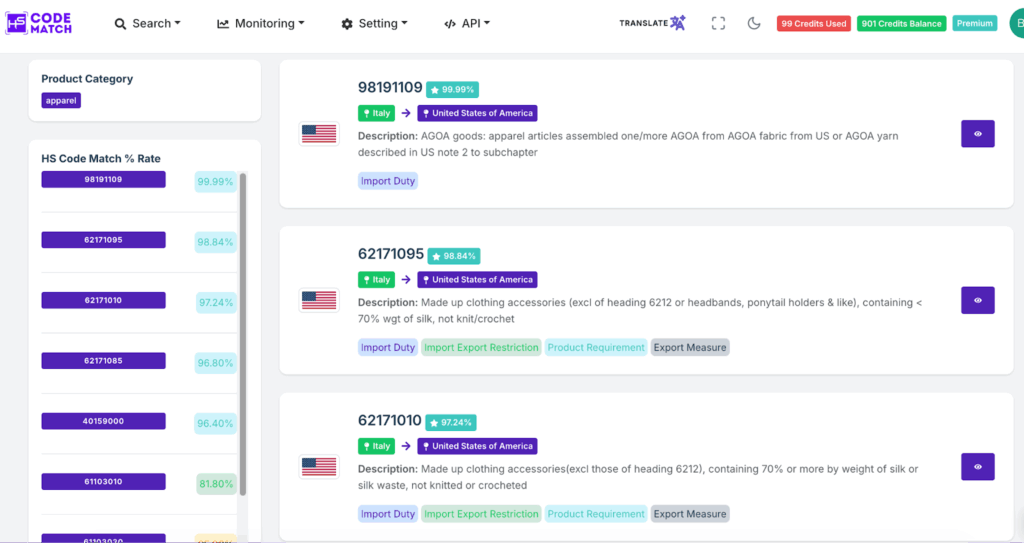This screenshot has width=1024, height=543.
Task: Click Import Duty tag under 98191109
Action: coord(388,181)
